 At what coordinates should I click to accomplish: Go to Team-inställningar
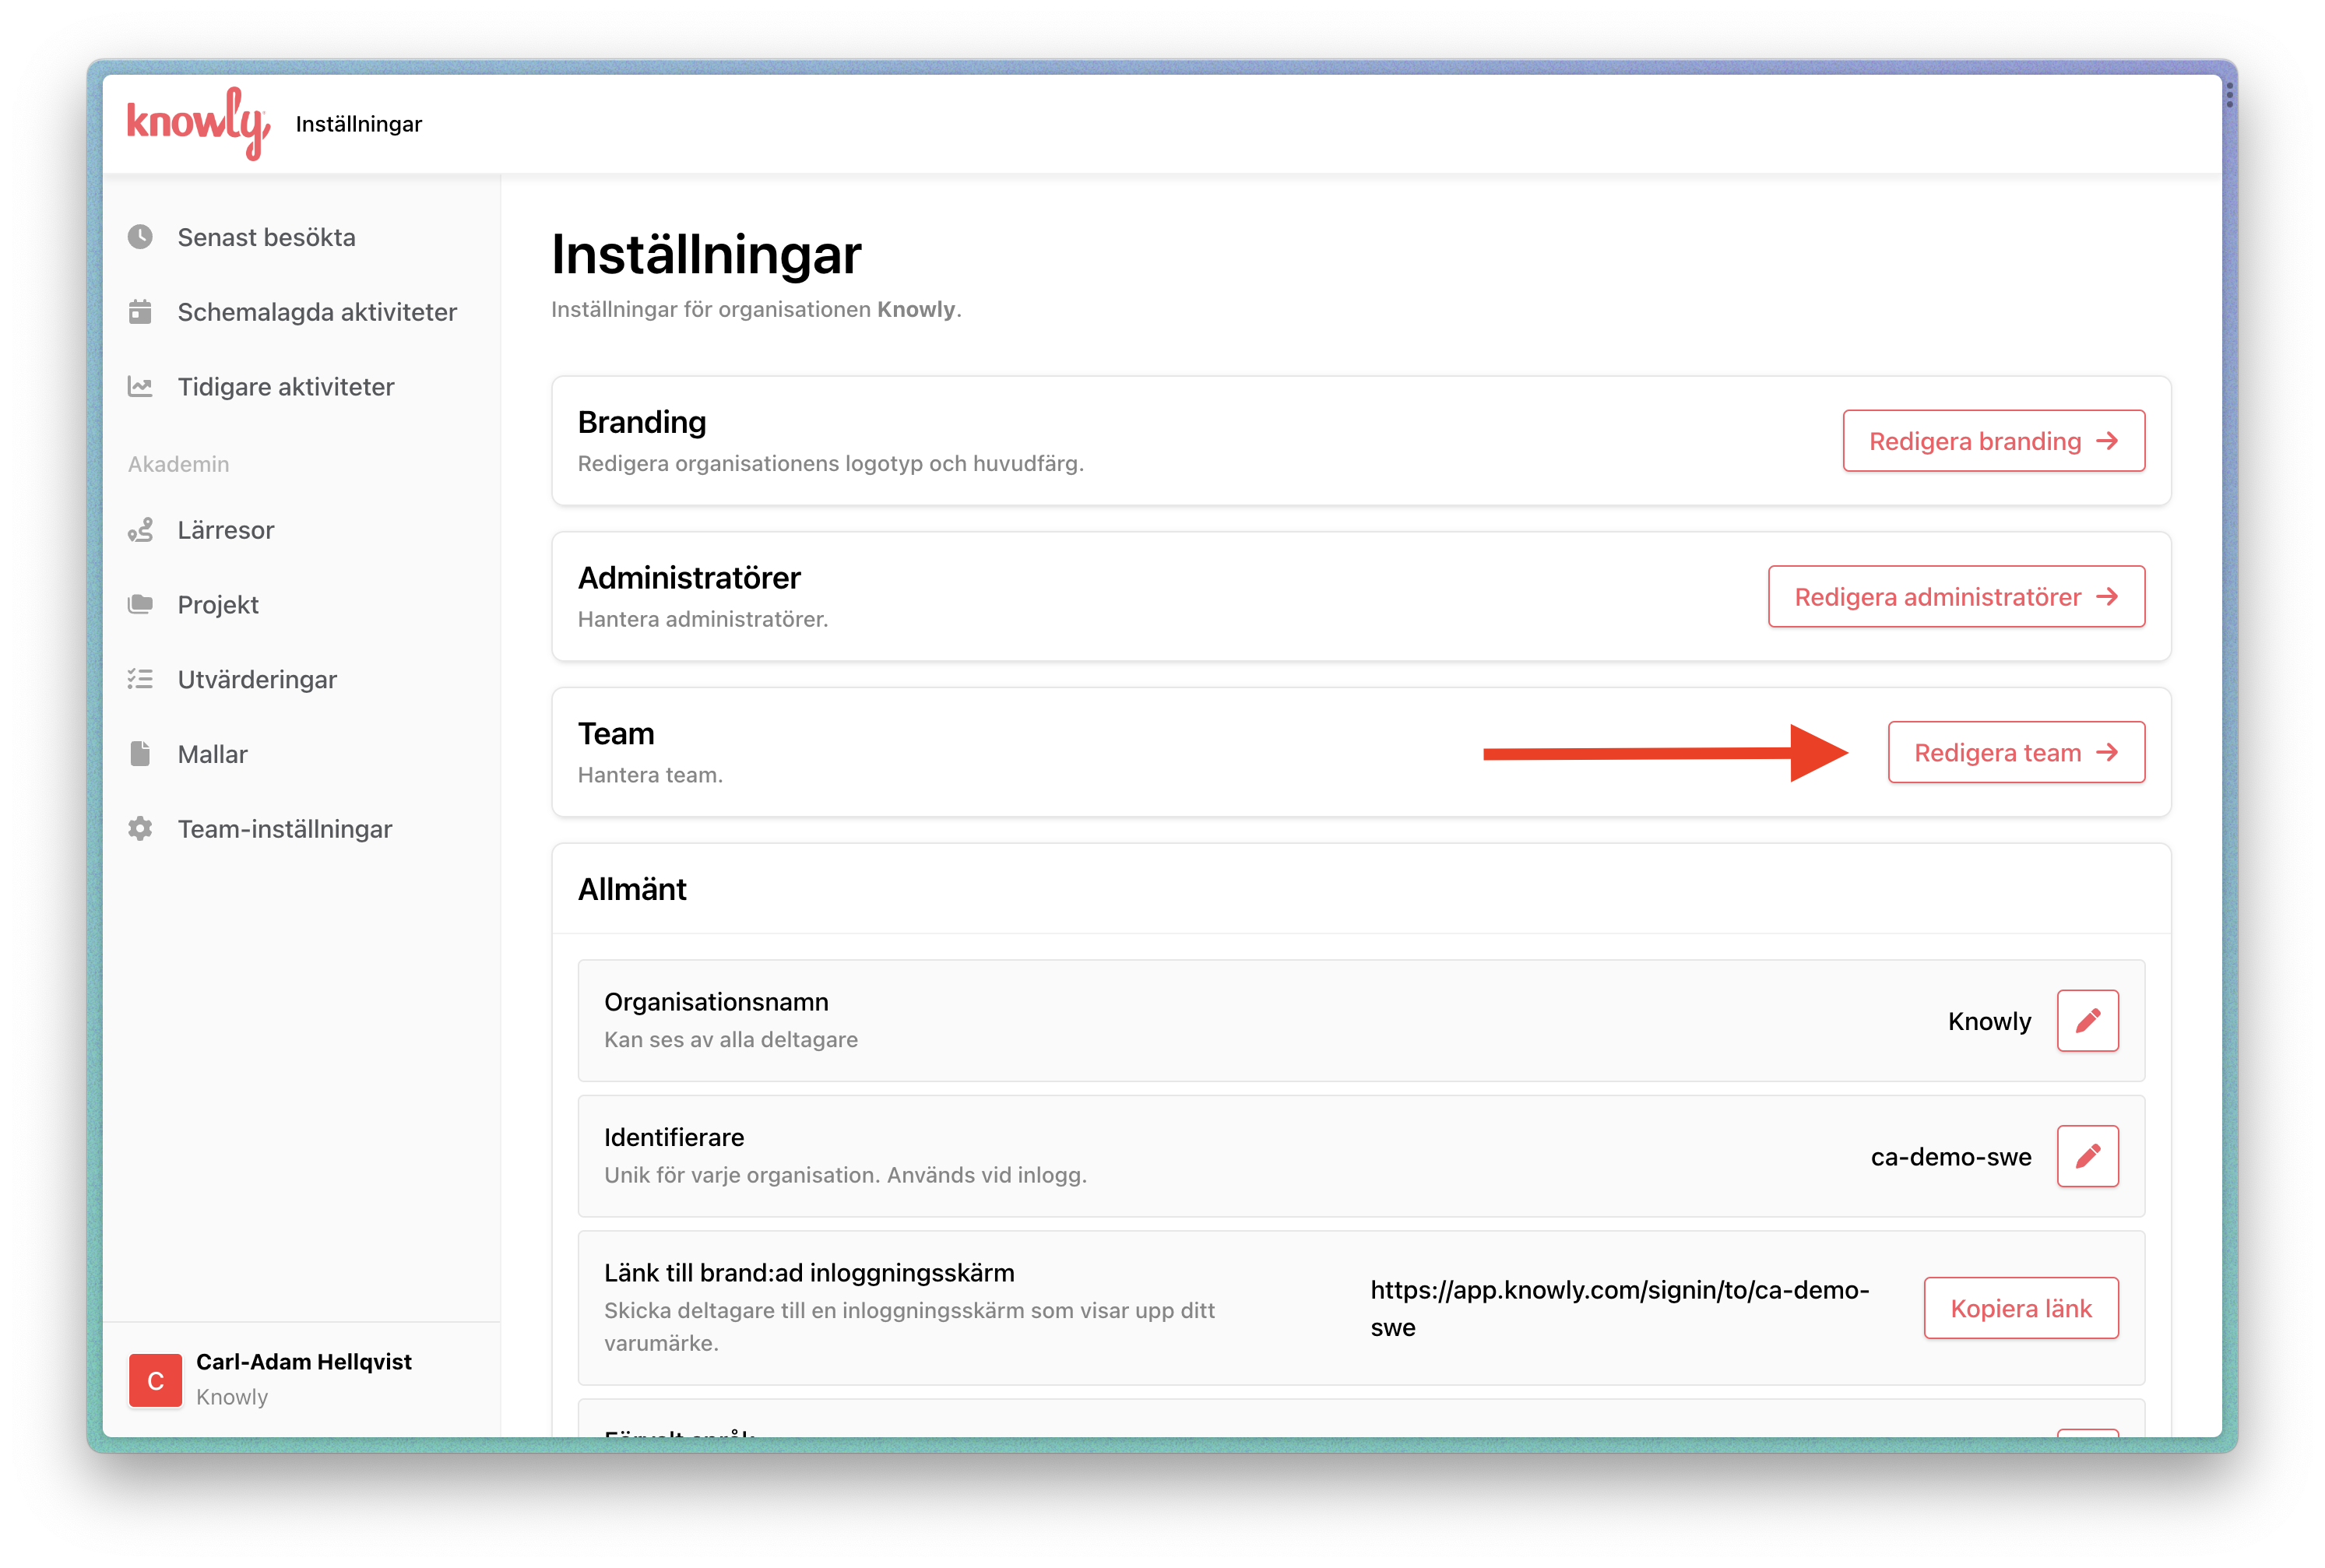[285, 829]
